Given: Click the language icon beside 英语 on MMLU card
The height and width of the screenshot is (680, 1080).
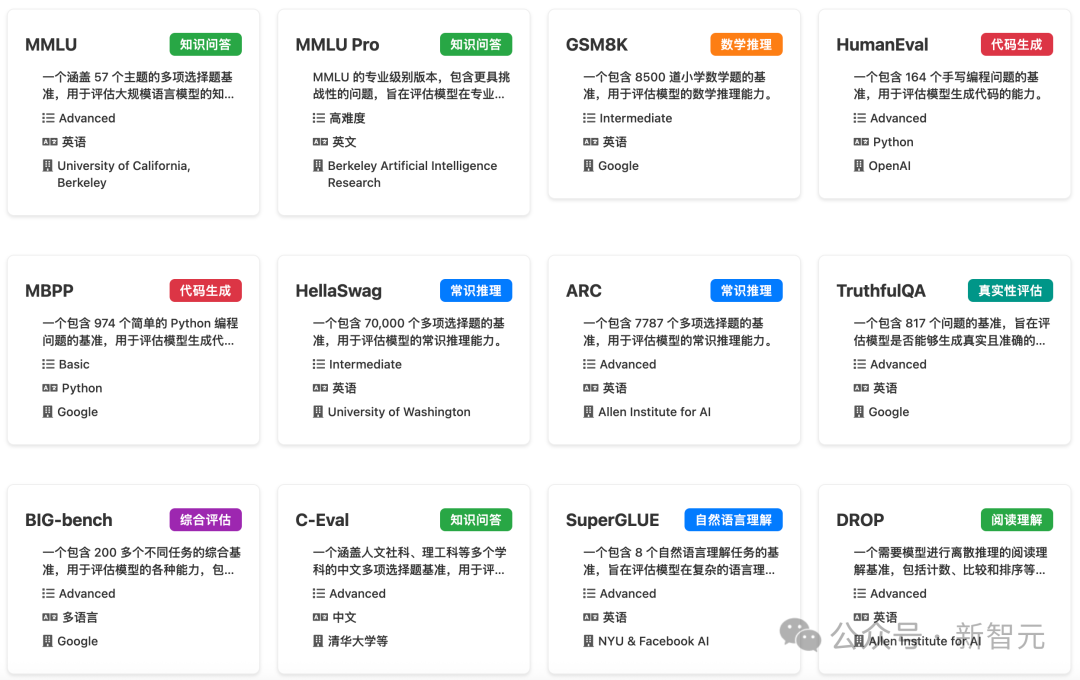Looking at the screenshot, I should pos(50,142).
